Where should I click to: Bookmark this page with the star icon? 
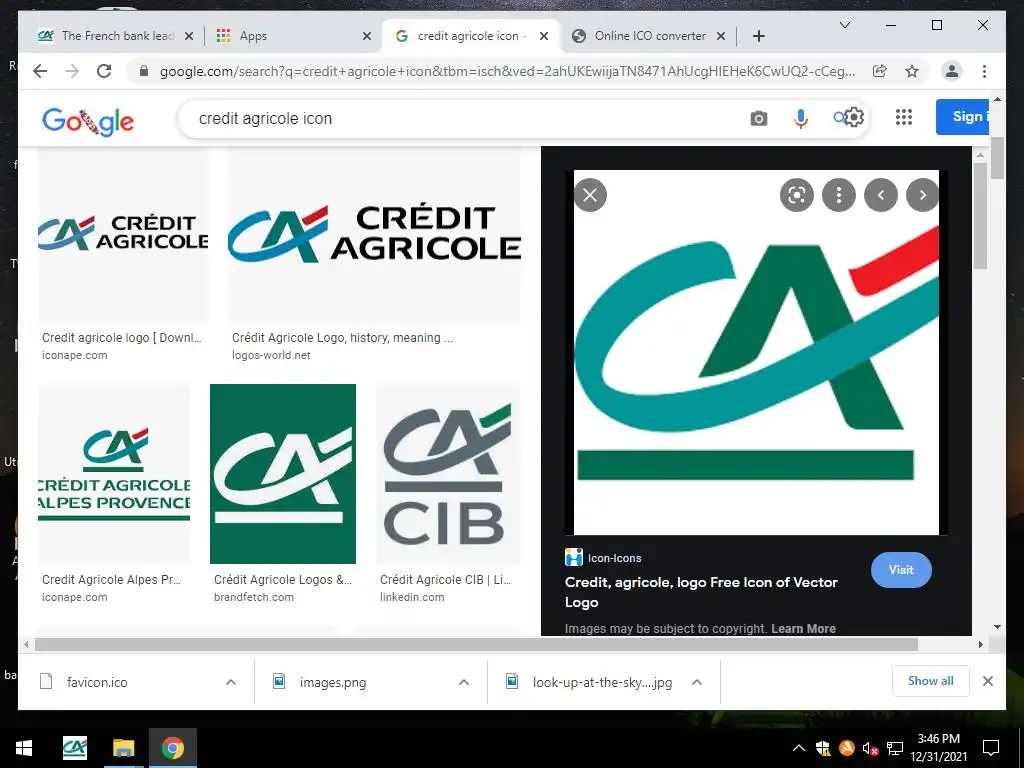[912, 71]
